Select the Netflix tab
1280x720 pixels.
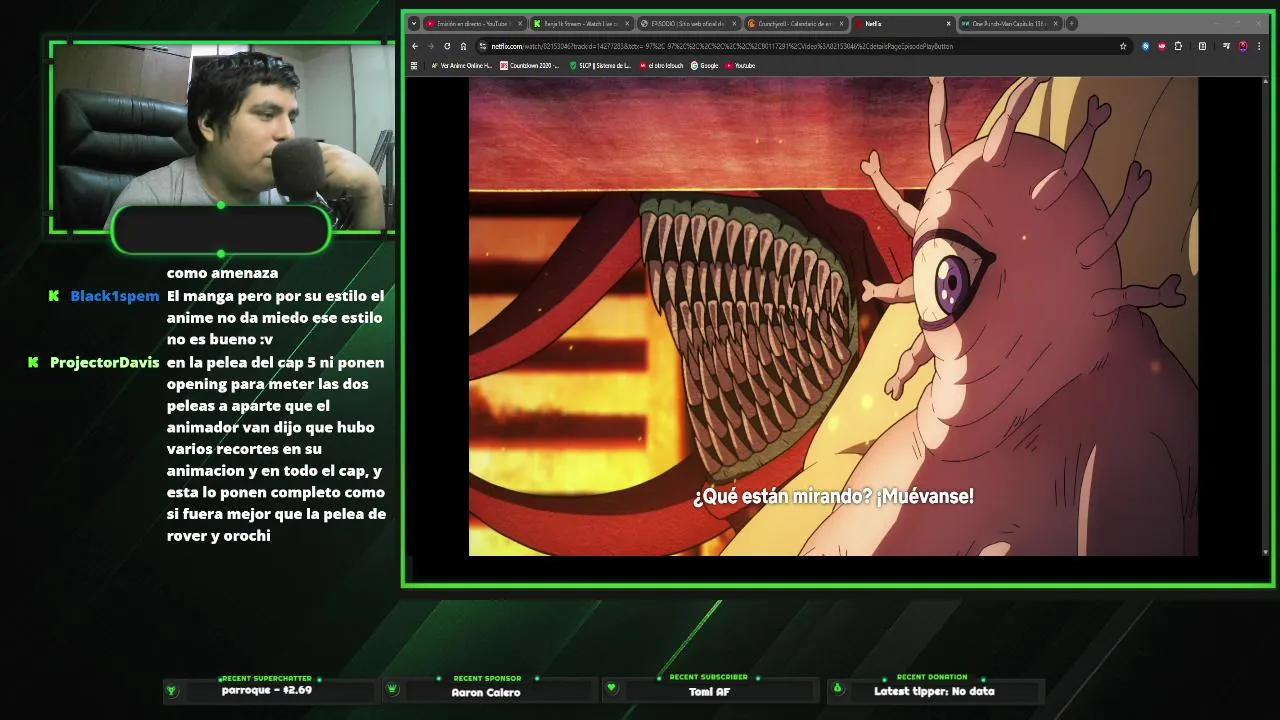[x=903, y=23]
